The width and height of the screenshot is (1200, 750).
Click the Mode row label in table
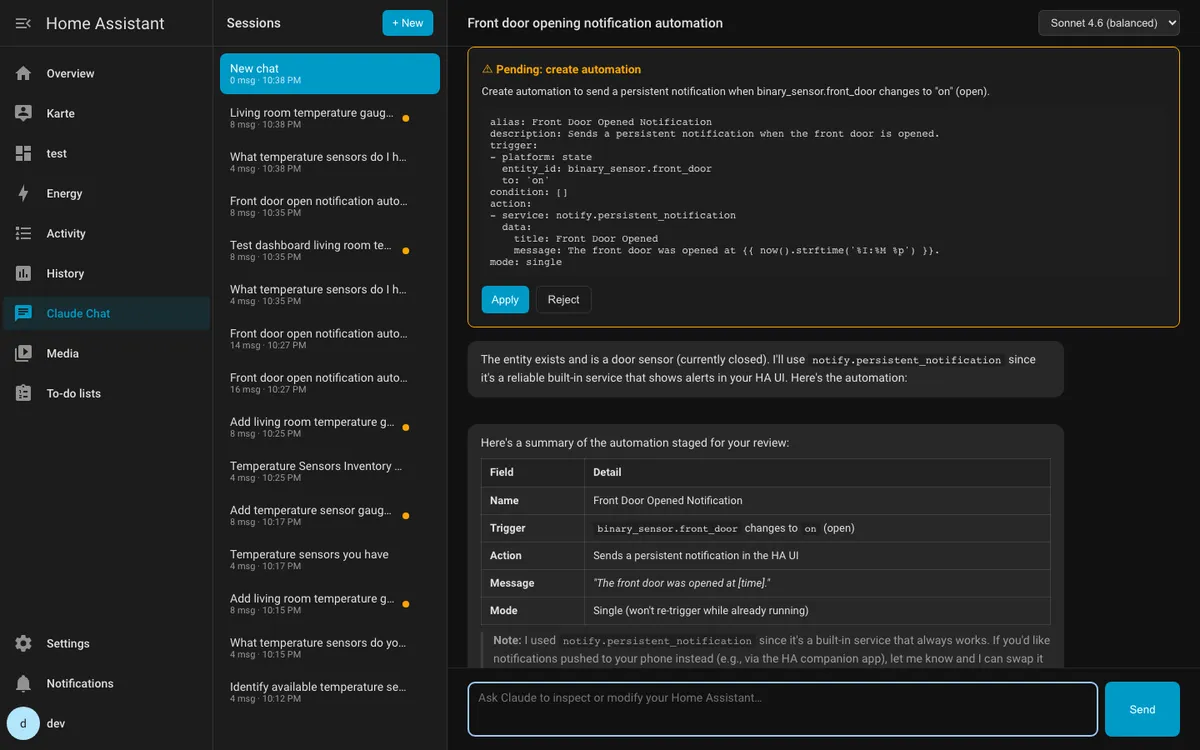503,610
